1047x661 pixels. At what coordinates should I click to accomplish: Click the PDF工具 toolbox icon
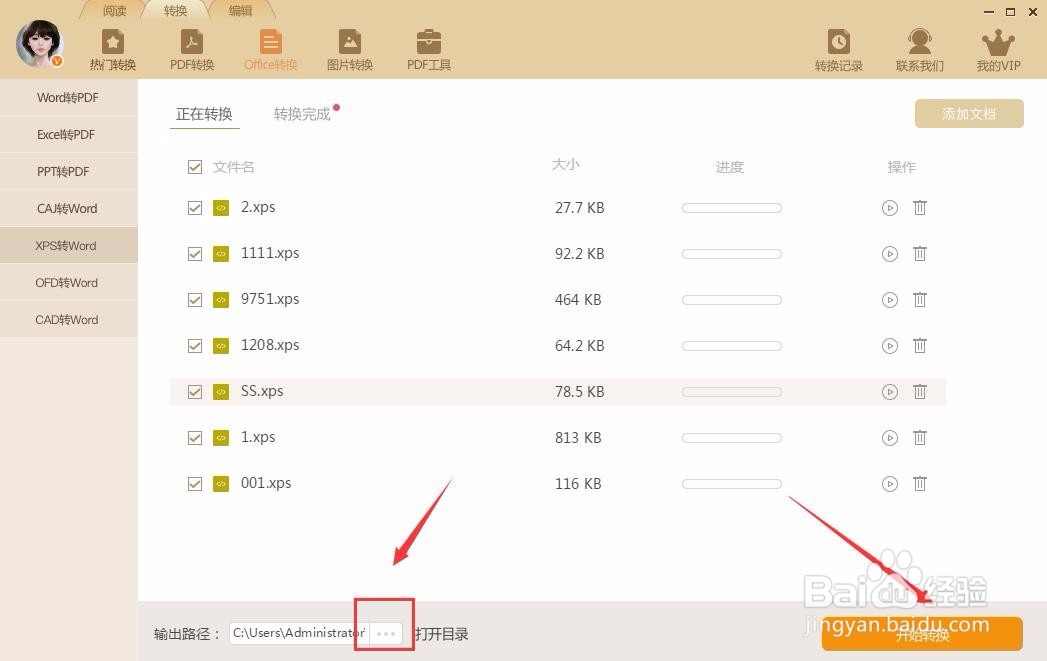point(428,47)
